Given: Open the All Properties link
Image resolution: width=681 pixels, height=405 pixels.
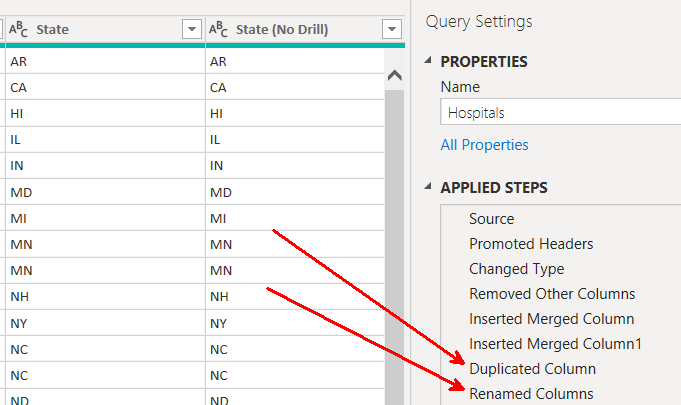Looking at the screenshot, I should pyautogui.click(x=484, y=145).
